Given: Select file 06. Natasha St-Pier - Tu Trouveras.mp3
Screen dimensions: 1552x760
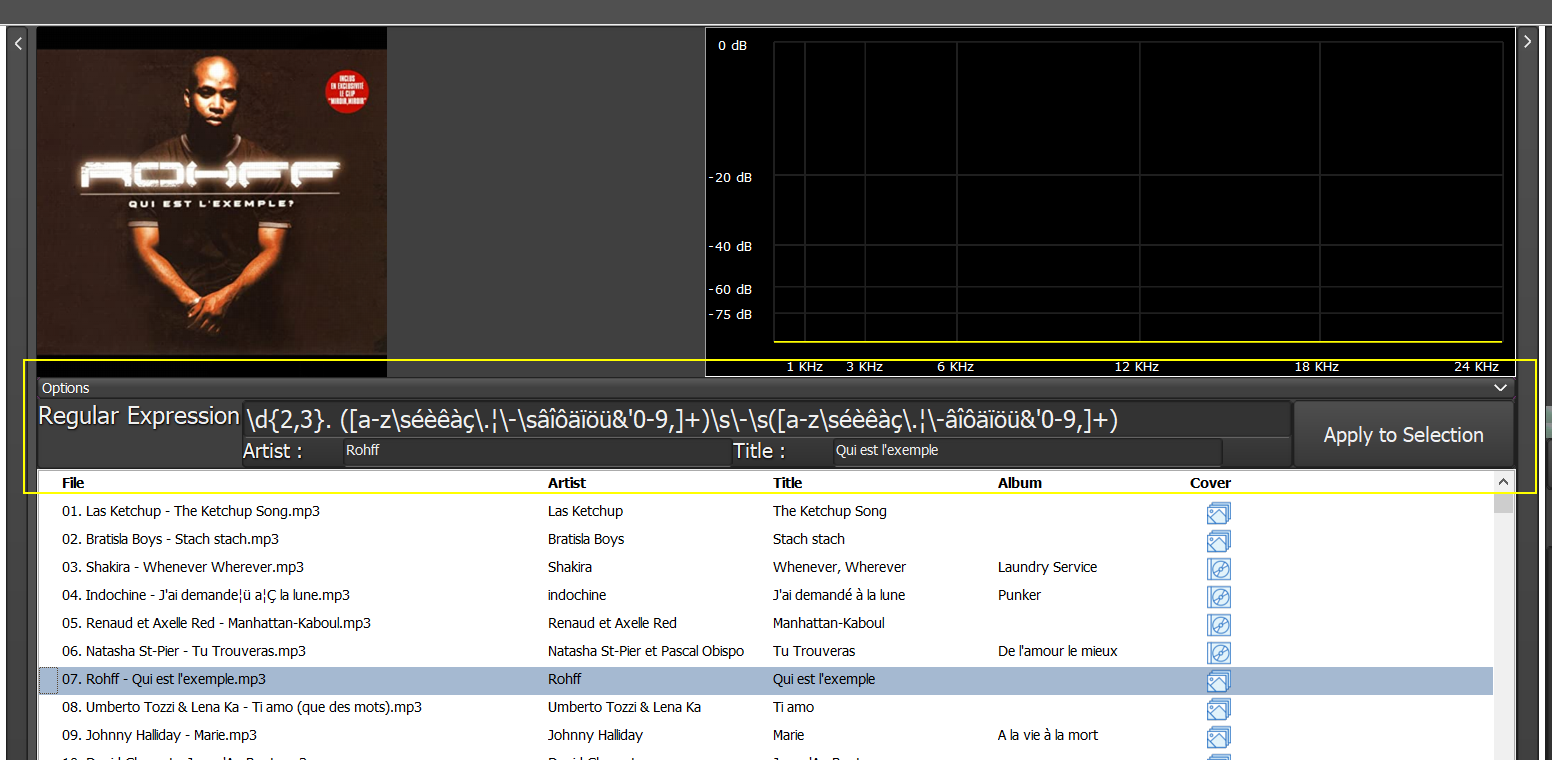Looking at the screenshot, I should [x=184, y=651].
